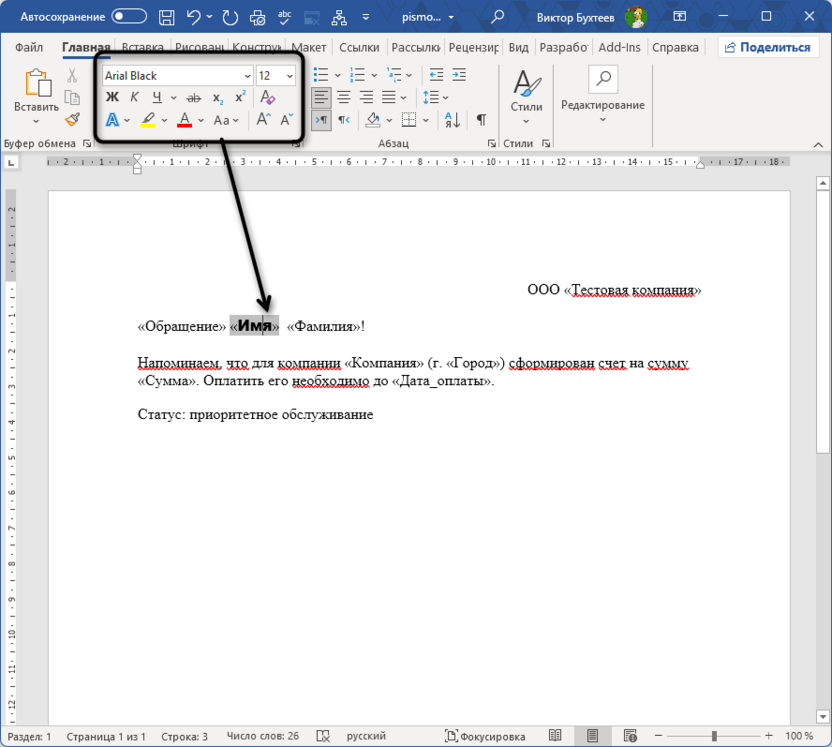This screenshot has height=747, width=832.
Task: Center the text
Action: [344, 98]
